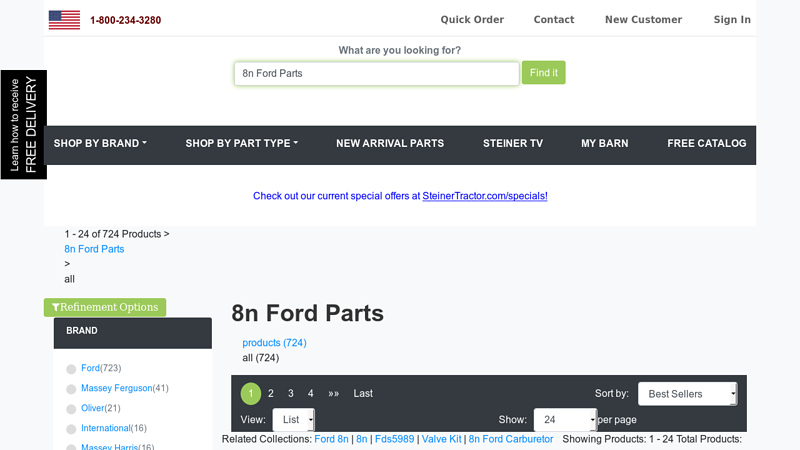Open Quick Order page
This screenshot has width=800, height=450.
(x=472, y=19)
